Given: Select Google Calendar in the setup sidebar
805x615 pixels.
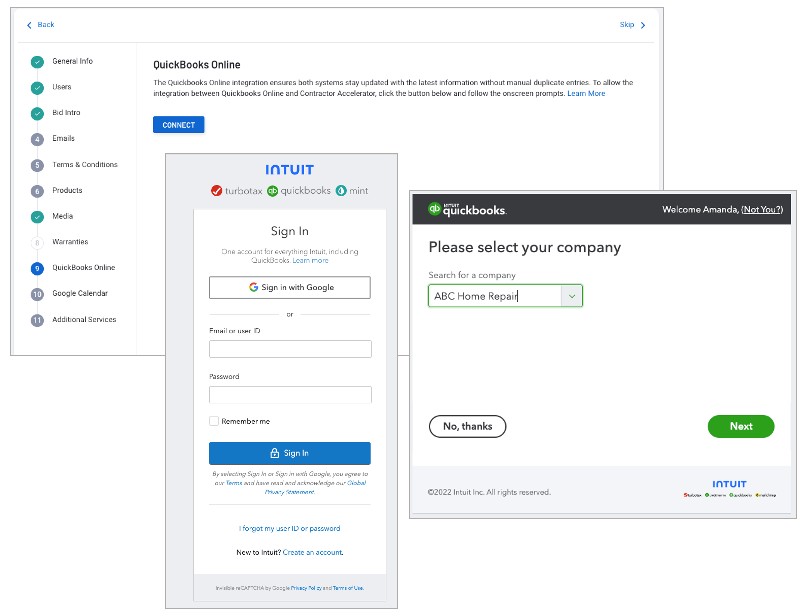Looking at the screenshot, I should click(80, 293).
